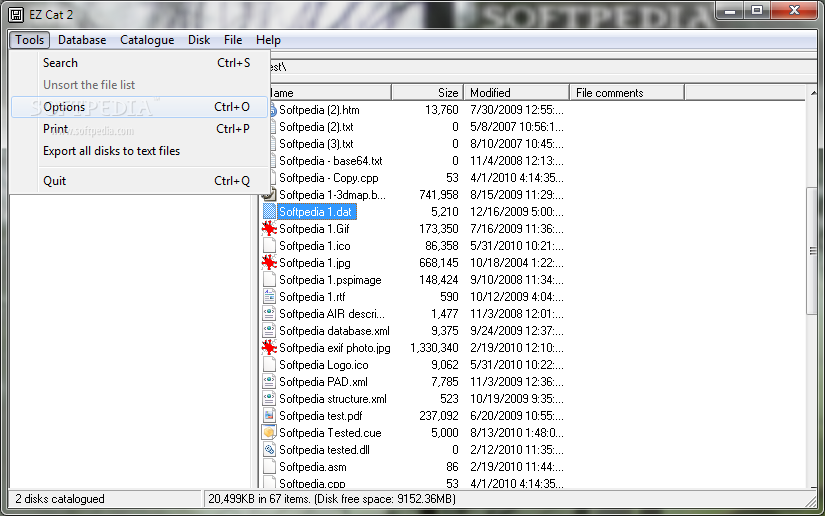The image size is (825, 516).
Task: Click the icon of Softpedia 1.rtf
Action: (269, 297)
